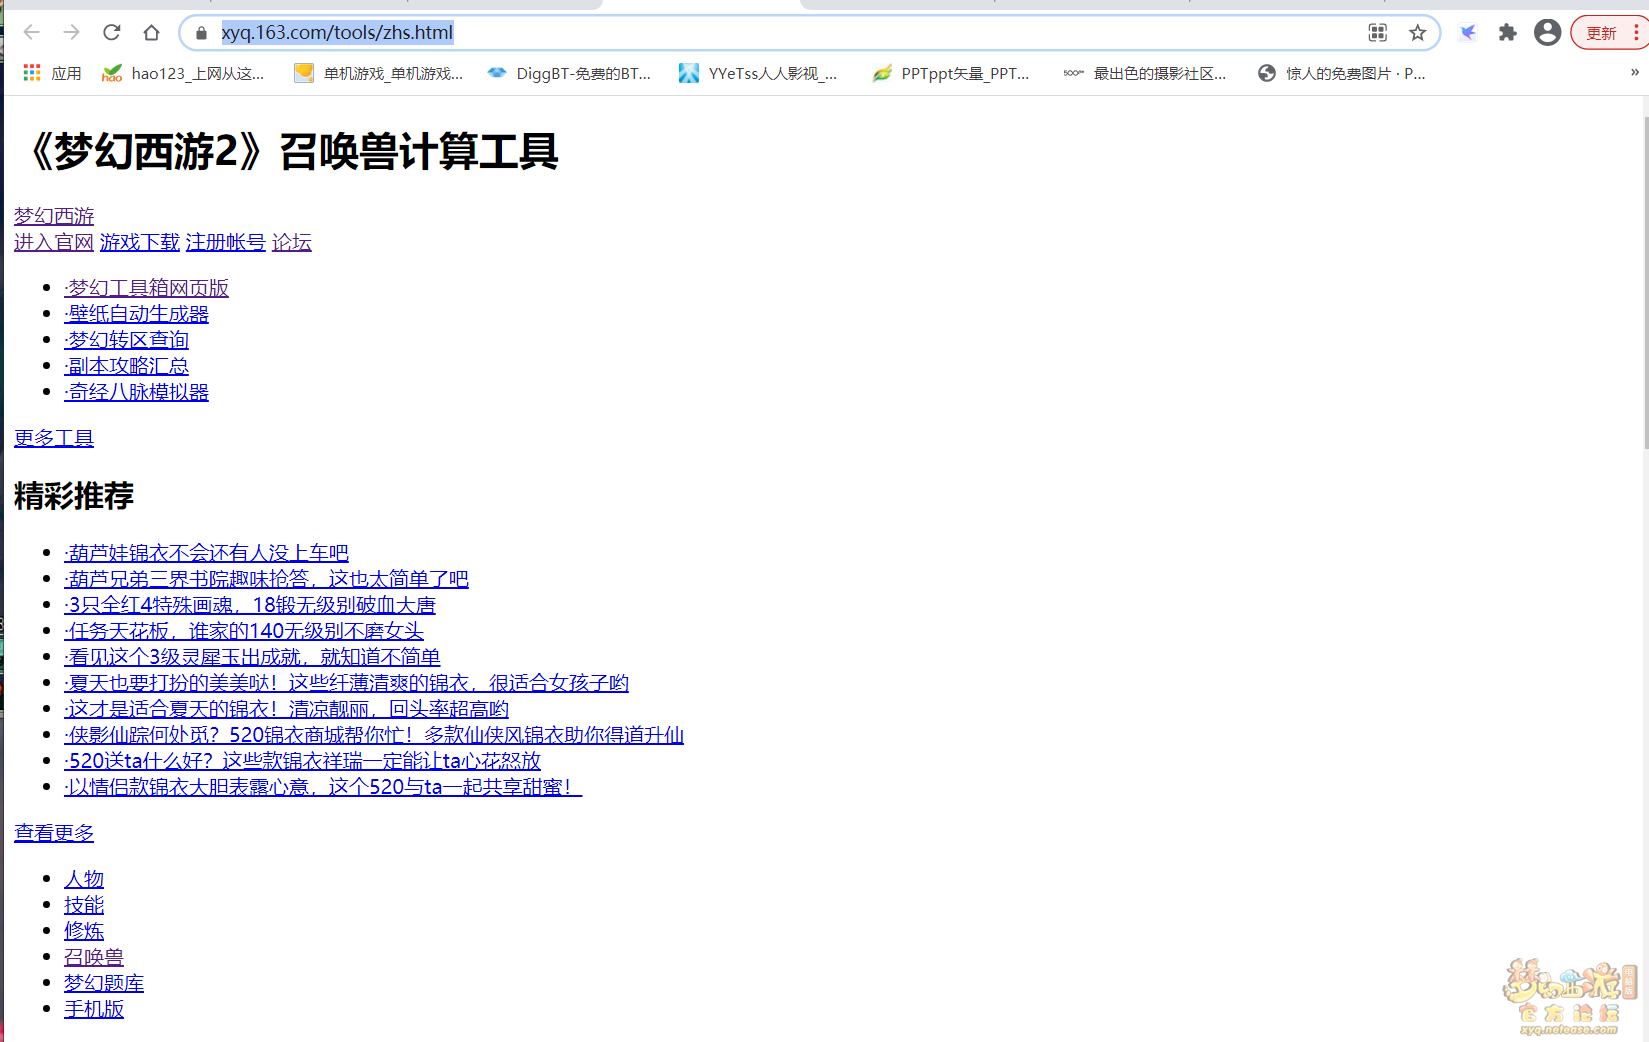Open 任务天花板 140无级别 article
This screenshot has height=1042, width=1649.
[244, 631]
